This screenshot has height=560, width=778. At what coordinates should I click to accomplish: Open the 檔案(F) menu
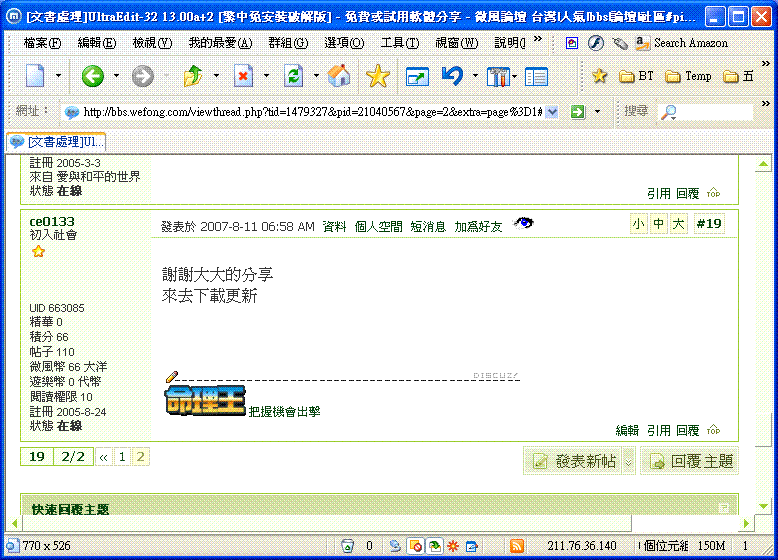click(x=42, y=43)
